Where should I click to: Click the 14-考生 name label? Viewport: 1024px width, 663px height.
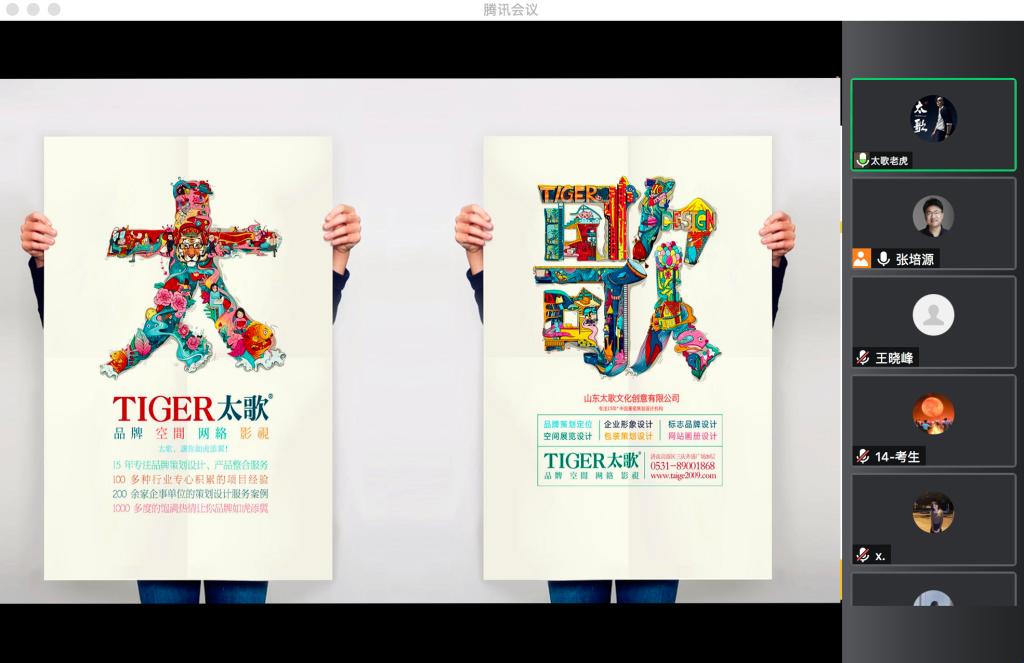point(897,456)
